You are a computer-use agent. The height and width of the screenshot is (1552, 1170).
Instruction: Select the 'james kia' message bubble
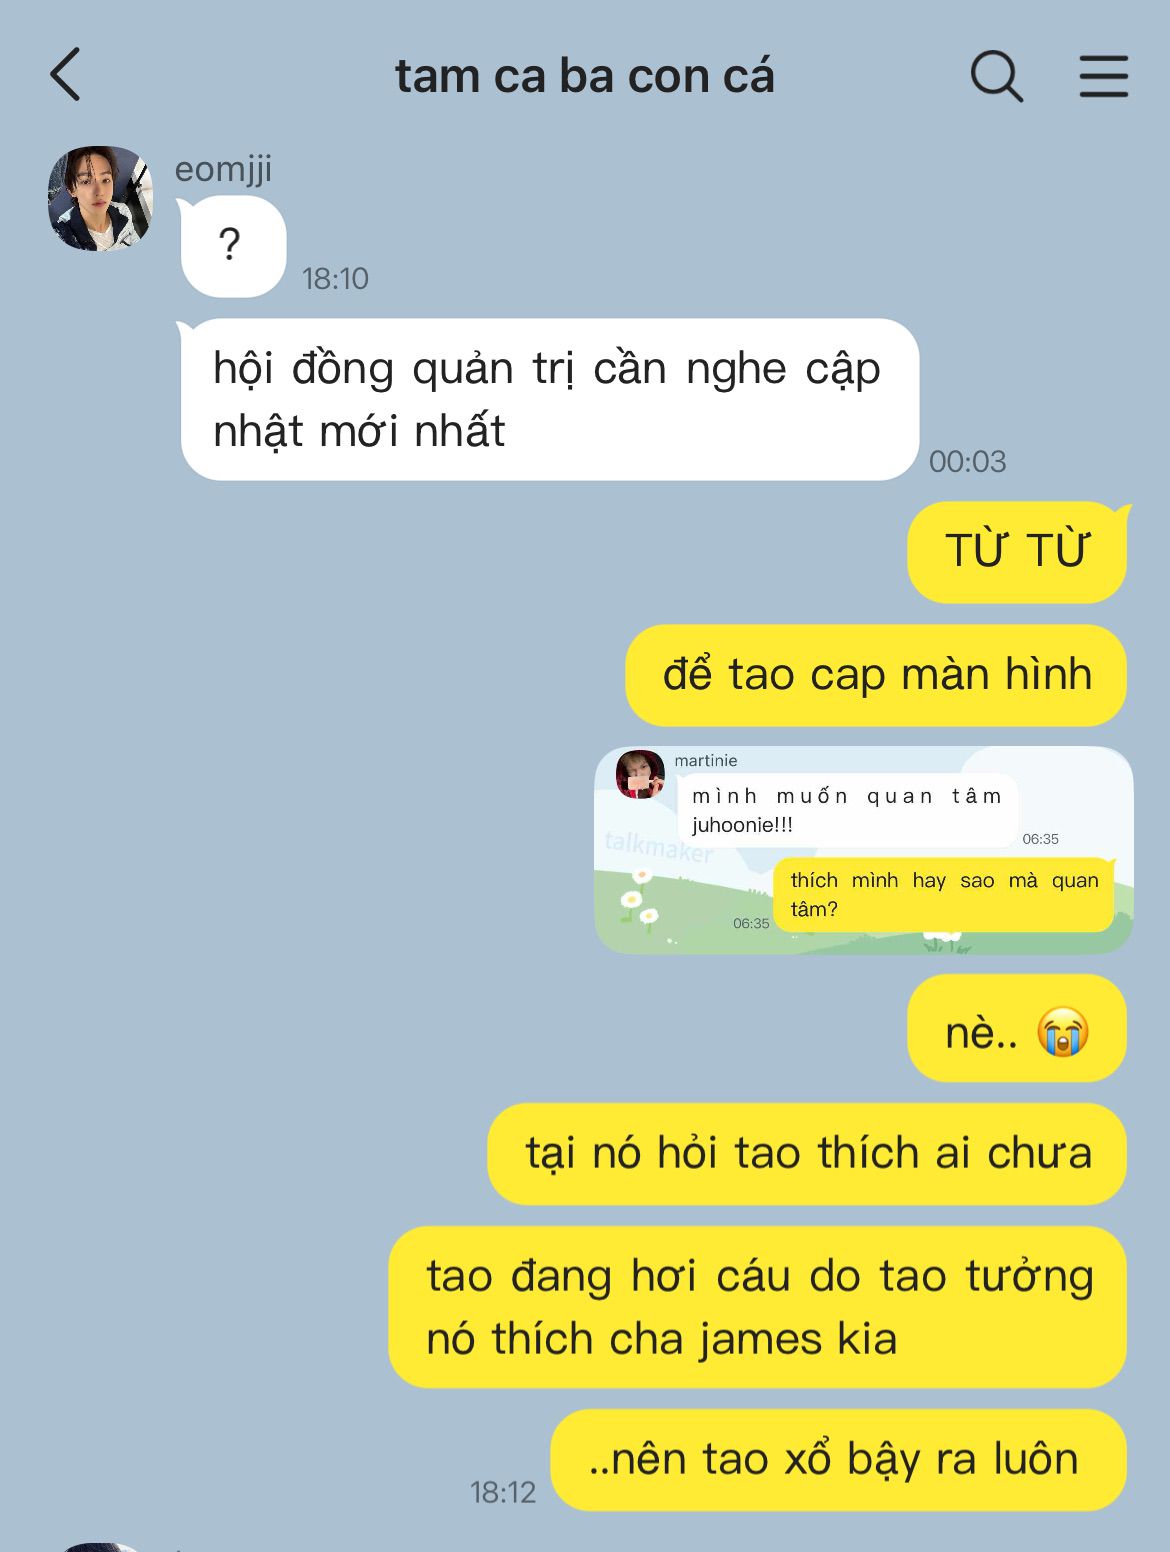758,1307
